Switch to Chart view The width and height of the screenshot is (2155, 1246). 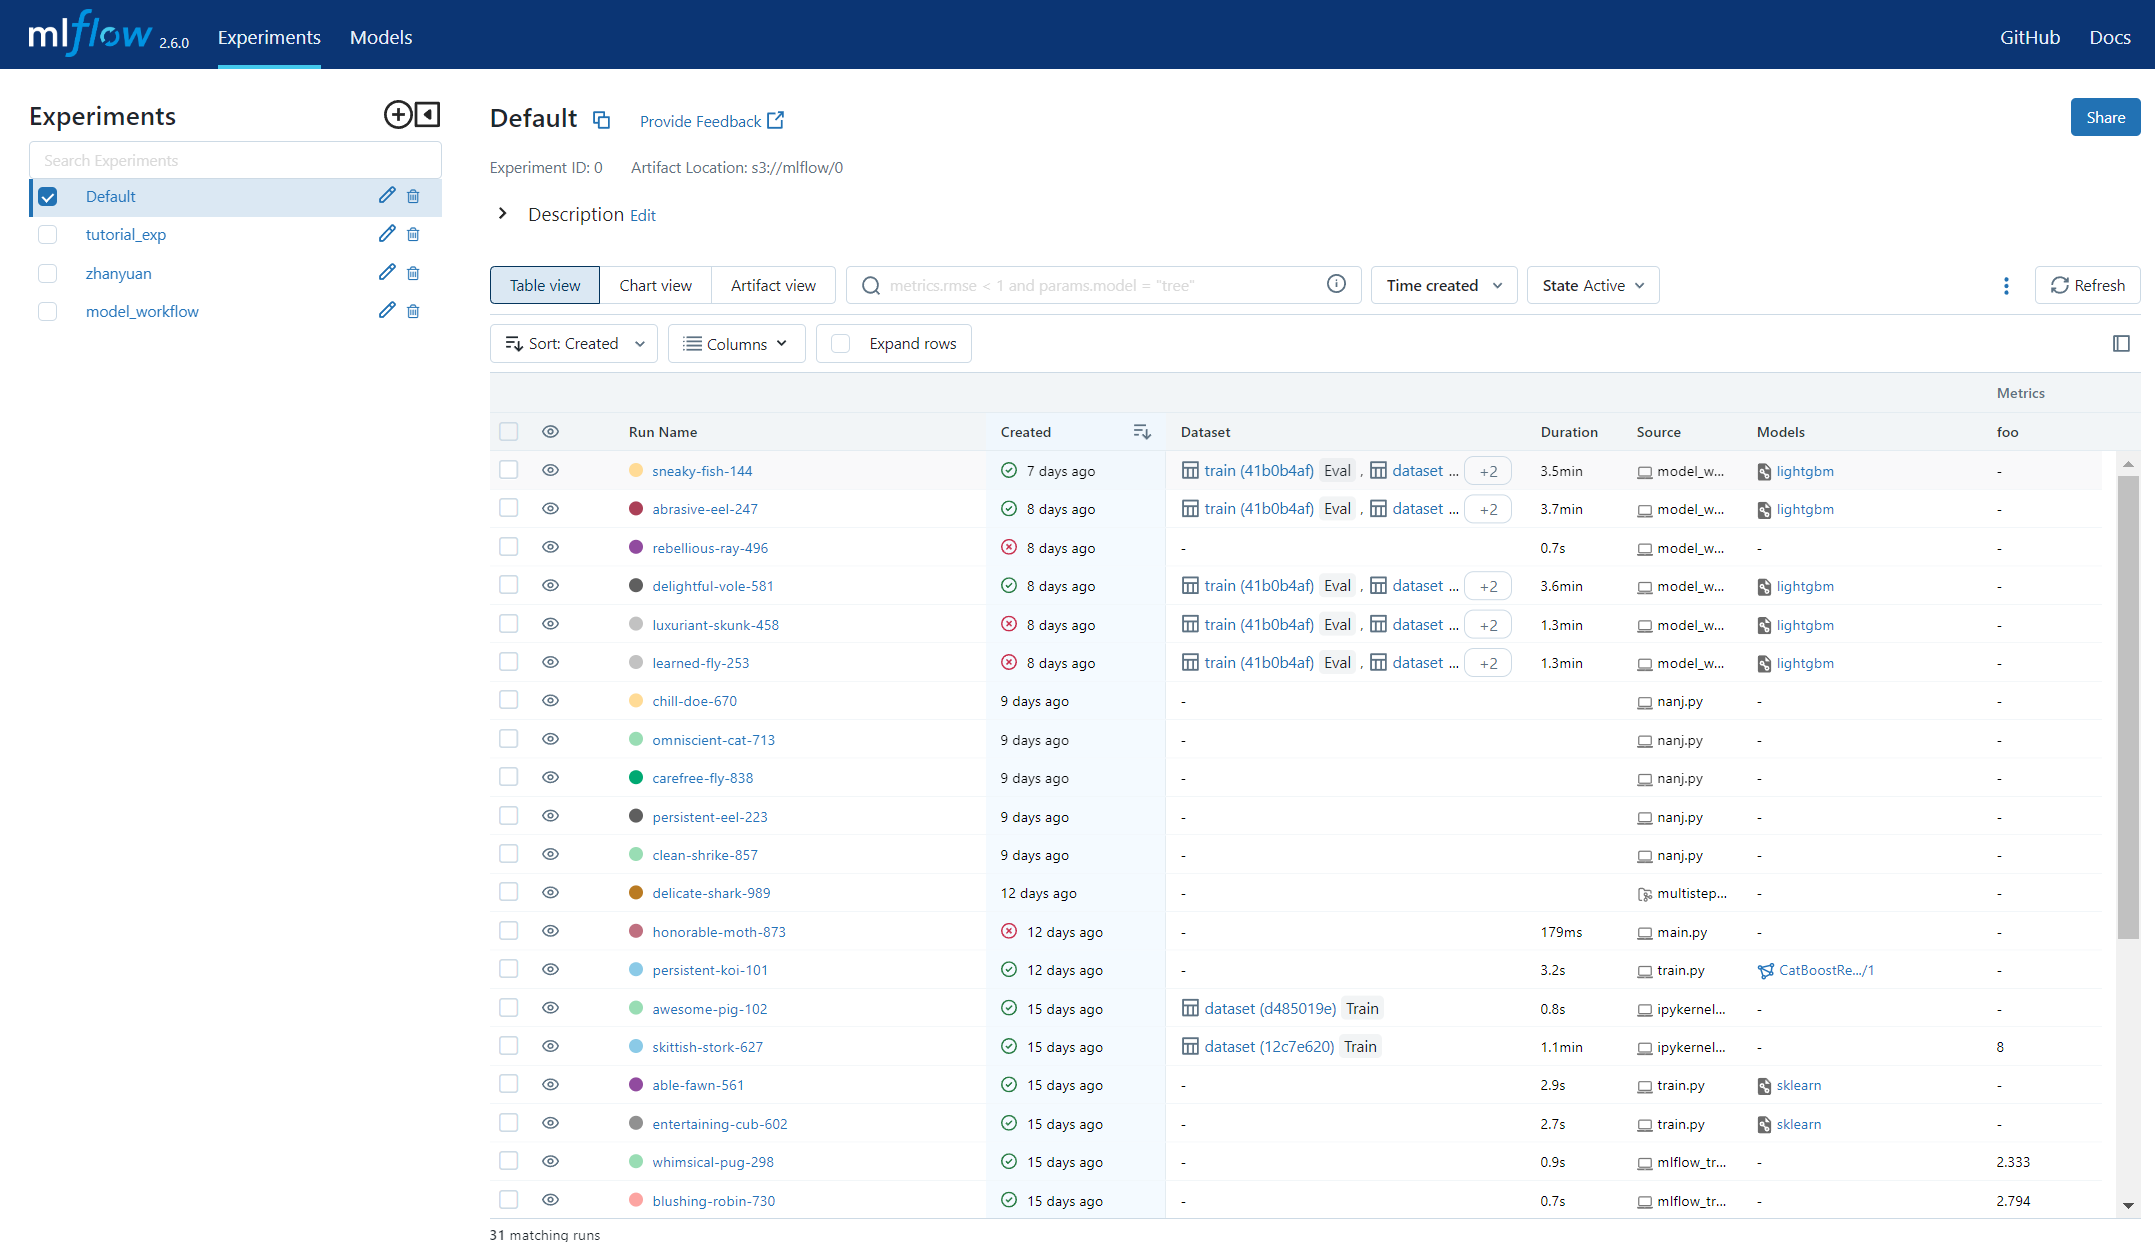click(655, 285)
